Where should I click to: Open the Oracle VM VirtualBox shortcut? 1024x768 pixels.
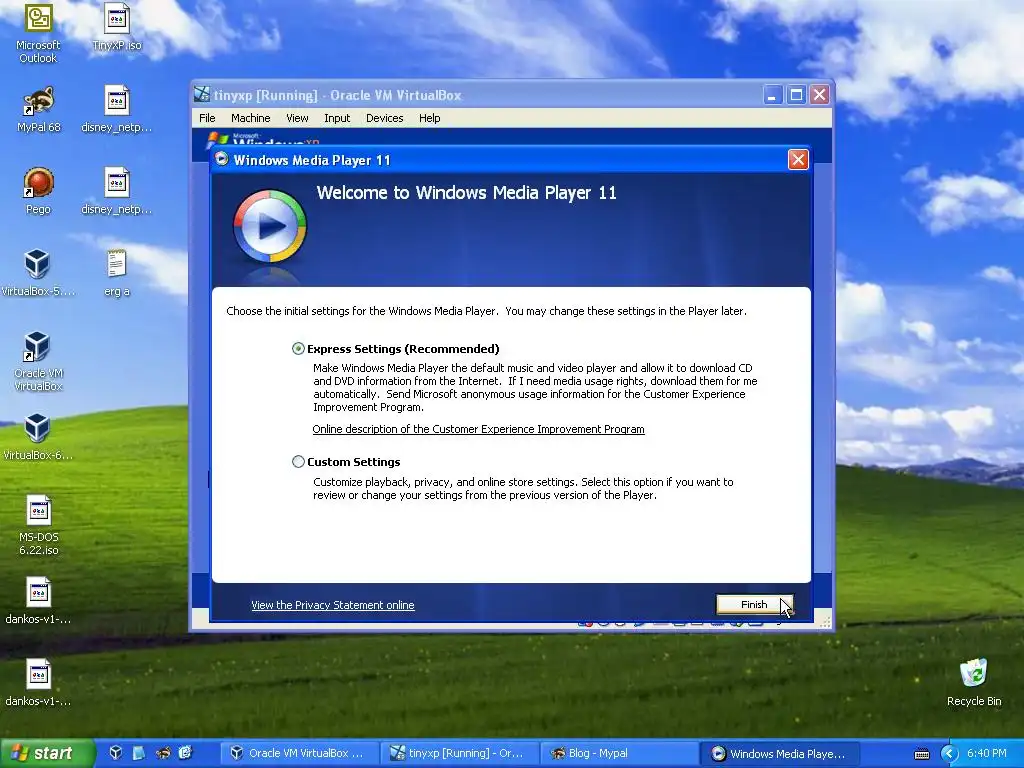tap(38, 361)
